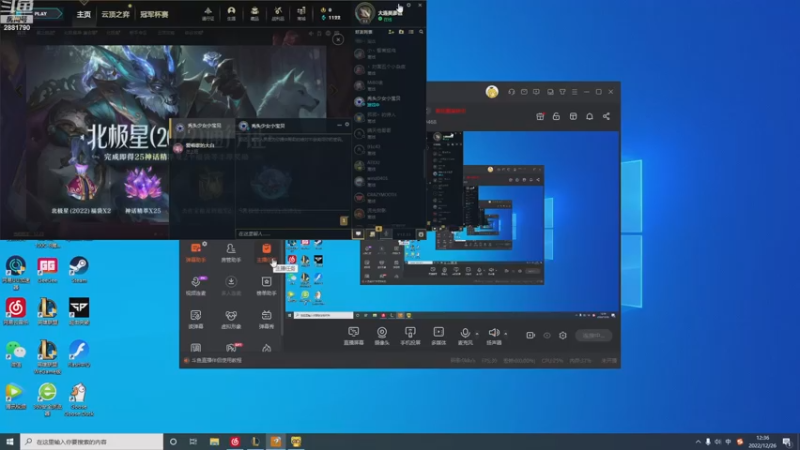Mute the speaker (扬声器) in streaming app
Image resolution: width=800 pixels, height=450 pixels.
pyautogui.click(x=493, y=336)
